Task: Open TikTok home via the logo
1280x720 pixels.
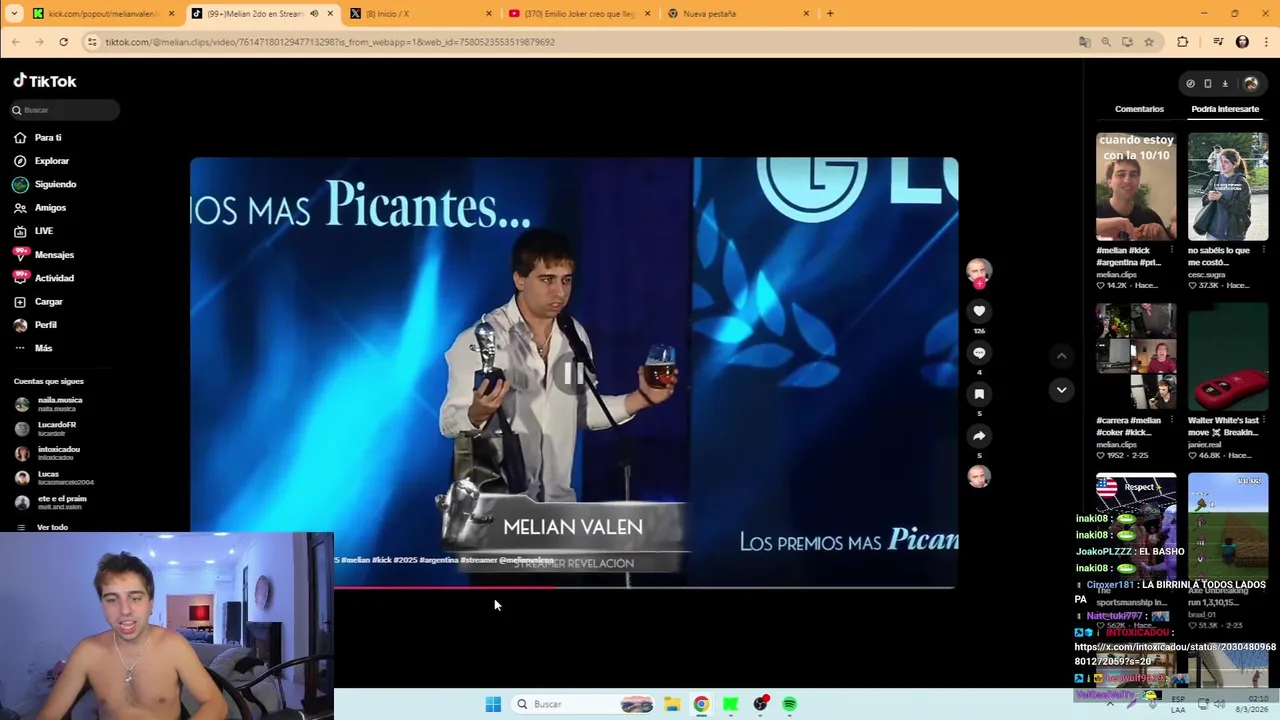Action: point(45,81)
